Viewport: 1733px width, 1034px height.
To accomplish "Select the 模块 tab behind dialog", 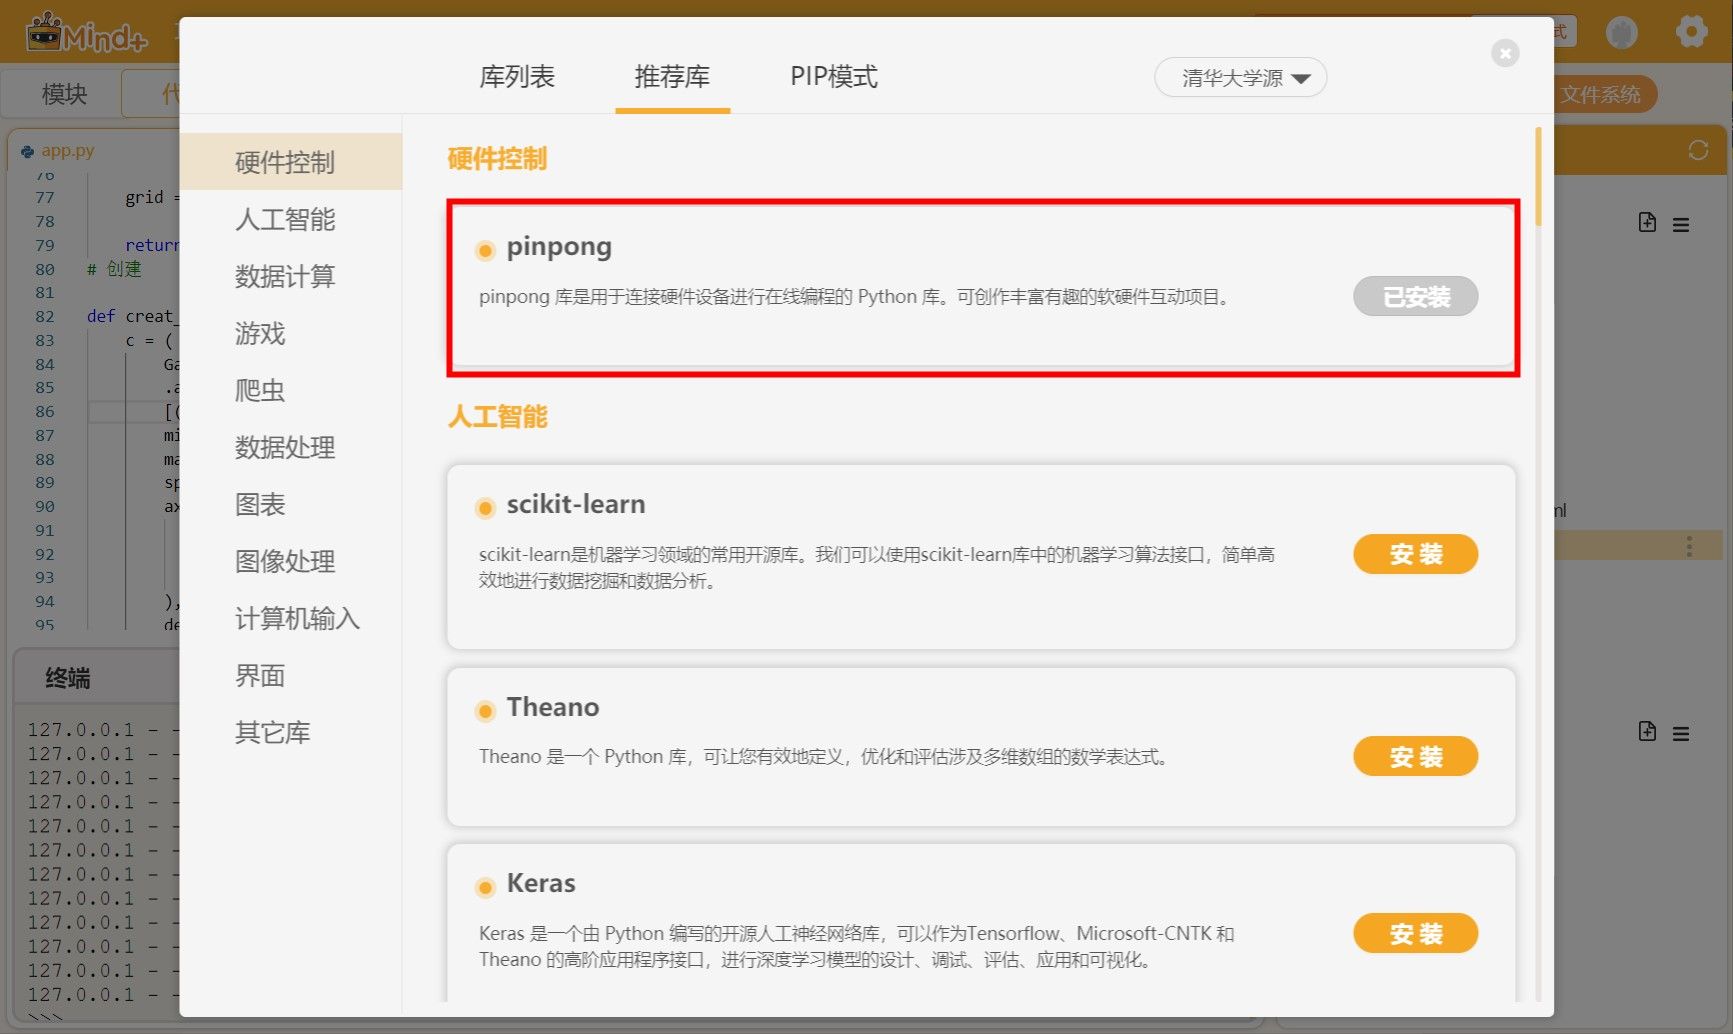I will 64,94.
